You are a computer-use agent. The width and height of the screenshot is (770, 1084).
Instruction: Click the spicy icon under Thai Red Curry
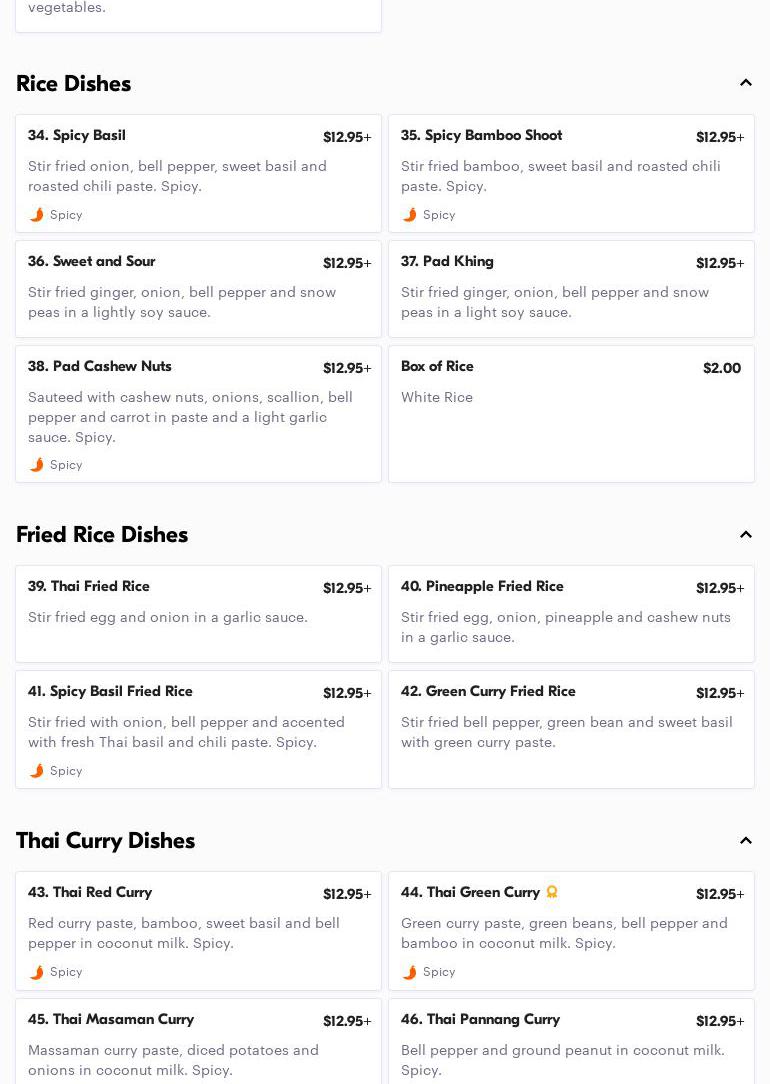(x=37, y=972)
